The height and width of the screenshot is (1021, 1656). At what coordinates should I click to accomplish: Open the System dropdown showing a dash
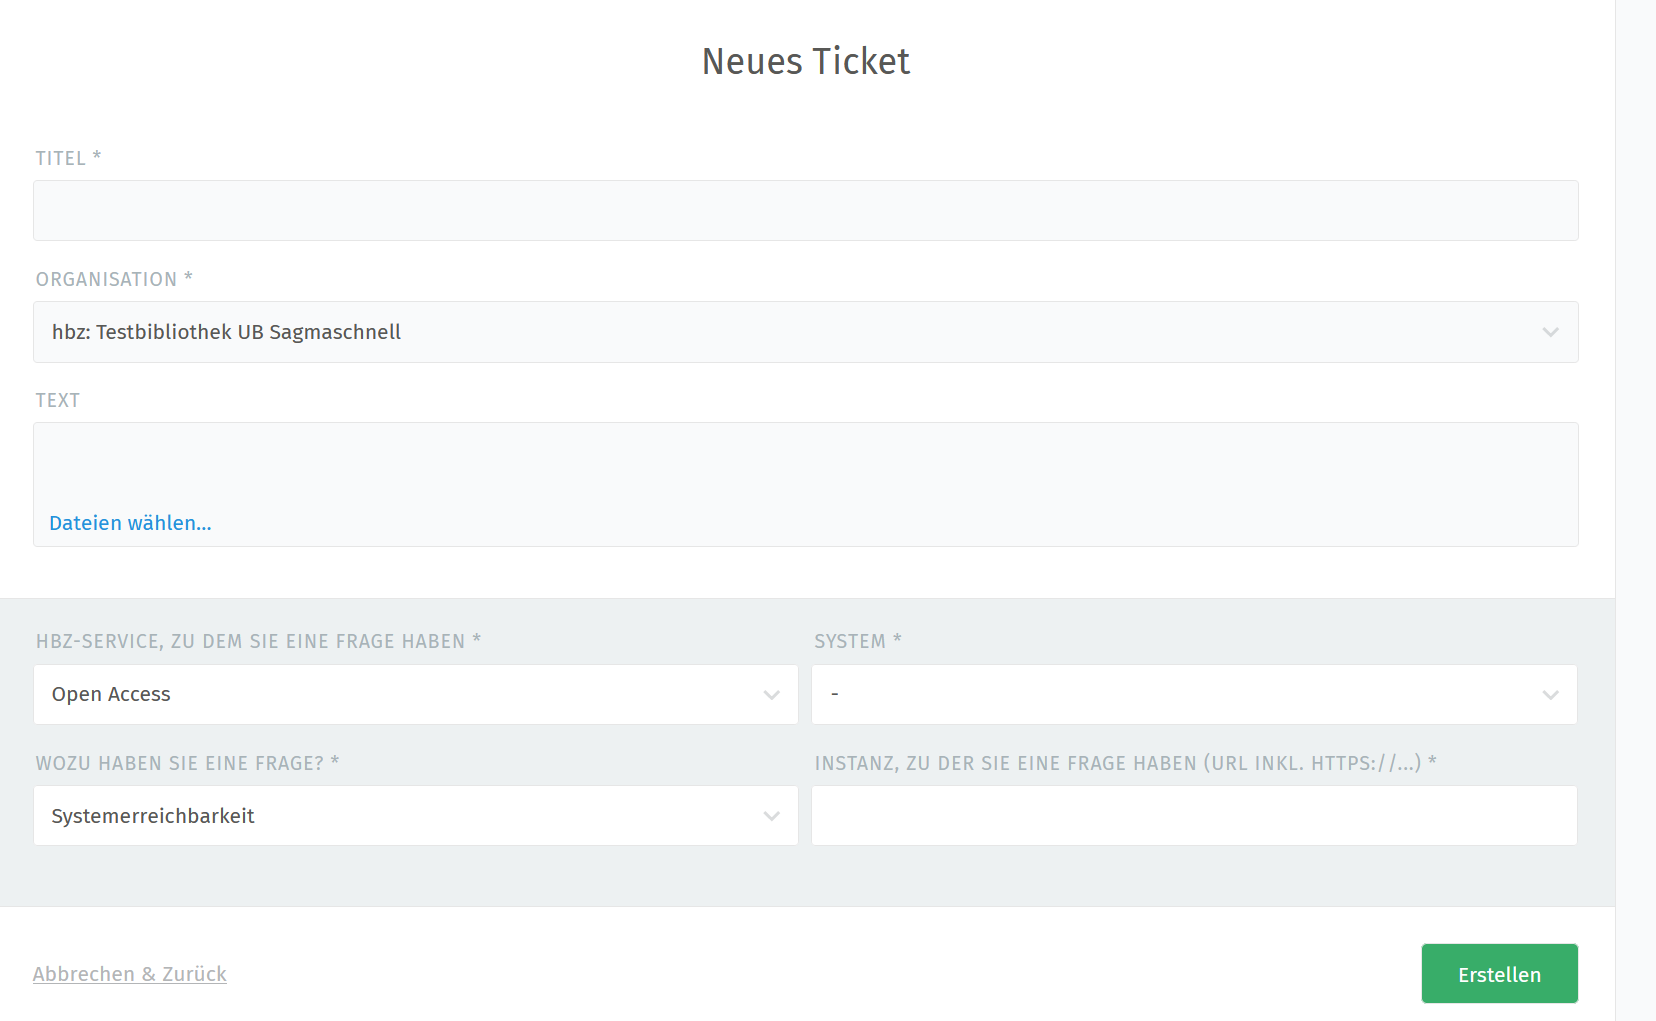tap(1180, 695)
